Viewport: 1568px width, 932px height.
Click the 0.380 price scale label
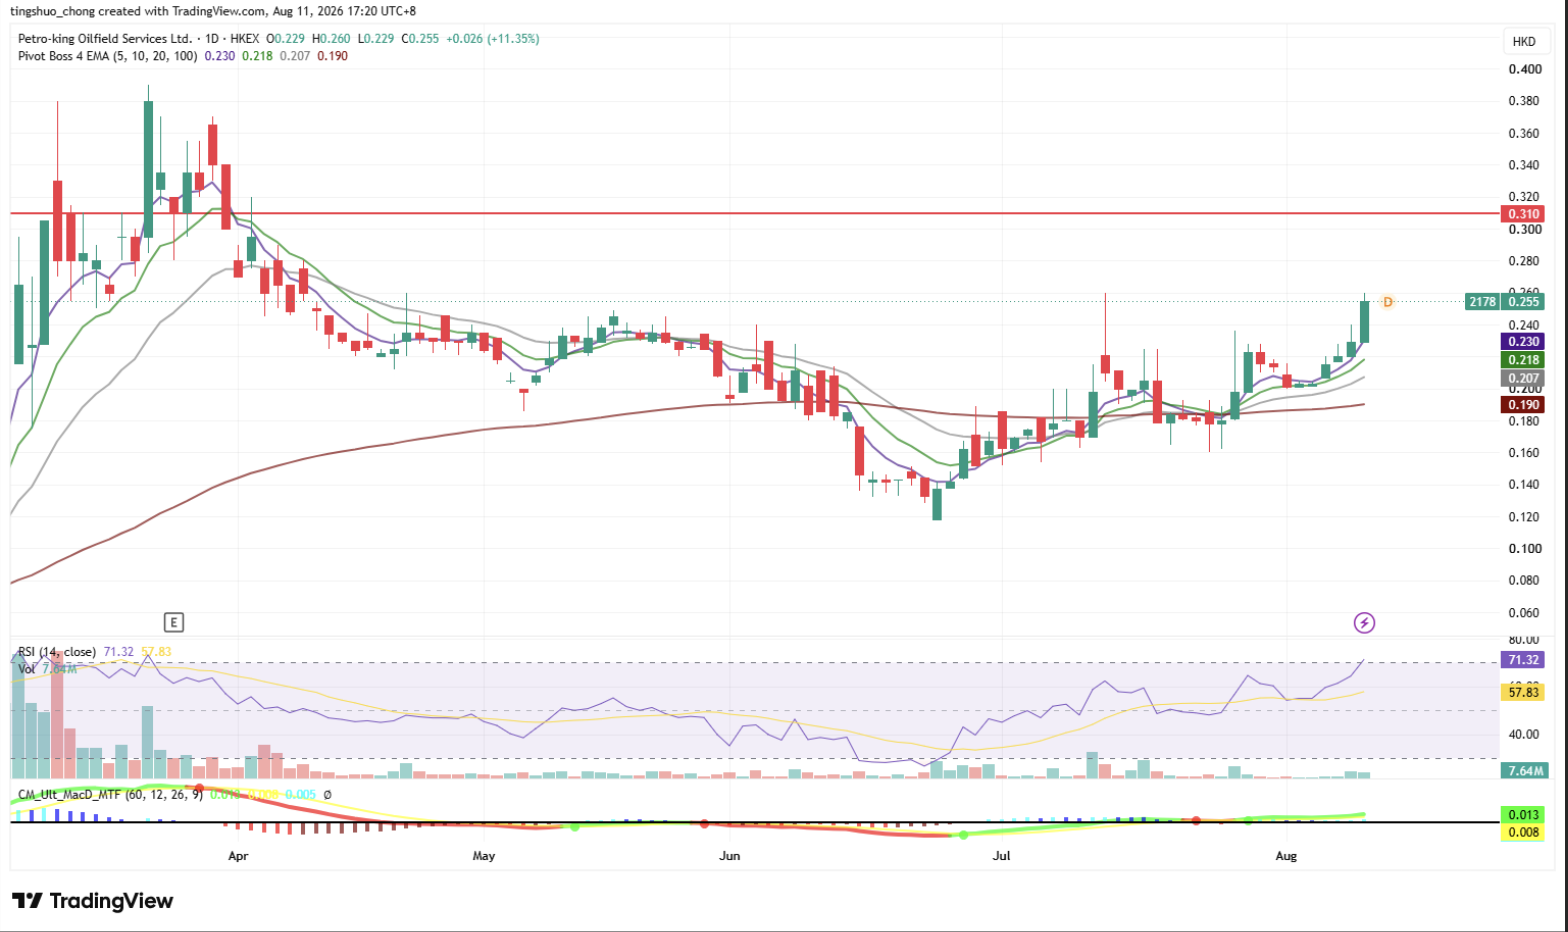[1525, 101]
